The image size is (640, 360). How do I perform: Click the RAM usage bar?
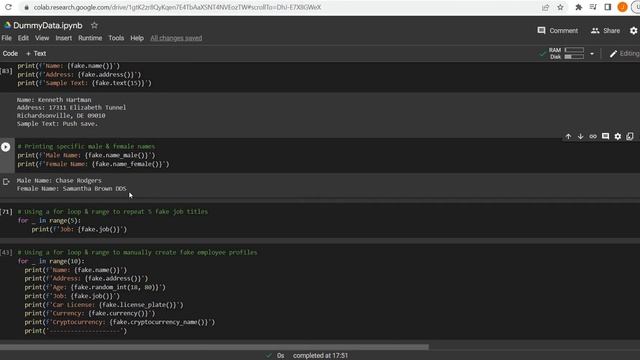(x=574, y=50)
